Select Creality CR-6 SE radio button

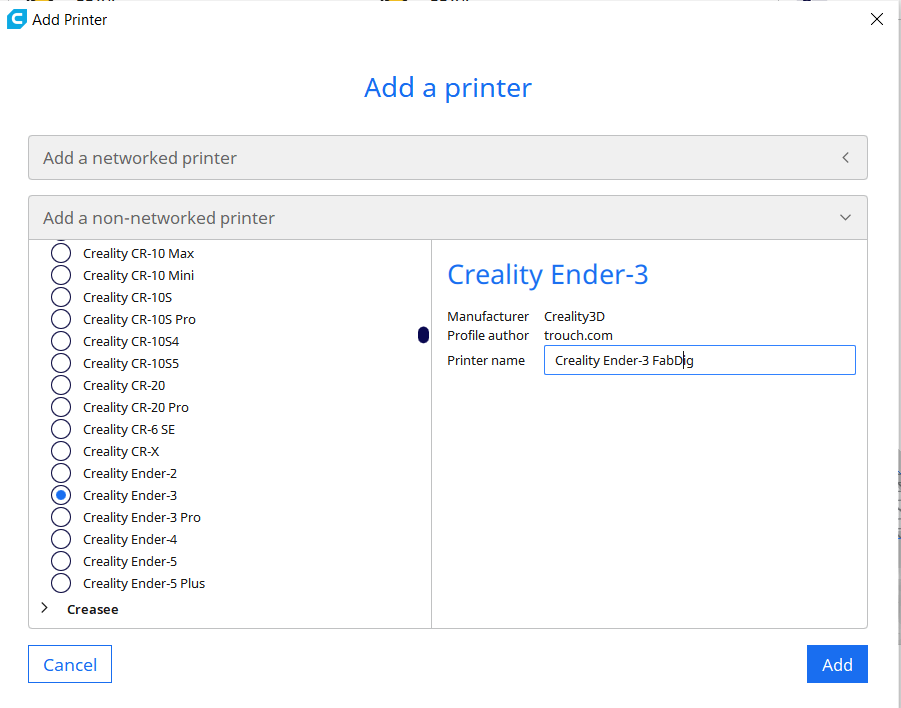pos(61,429)
